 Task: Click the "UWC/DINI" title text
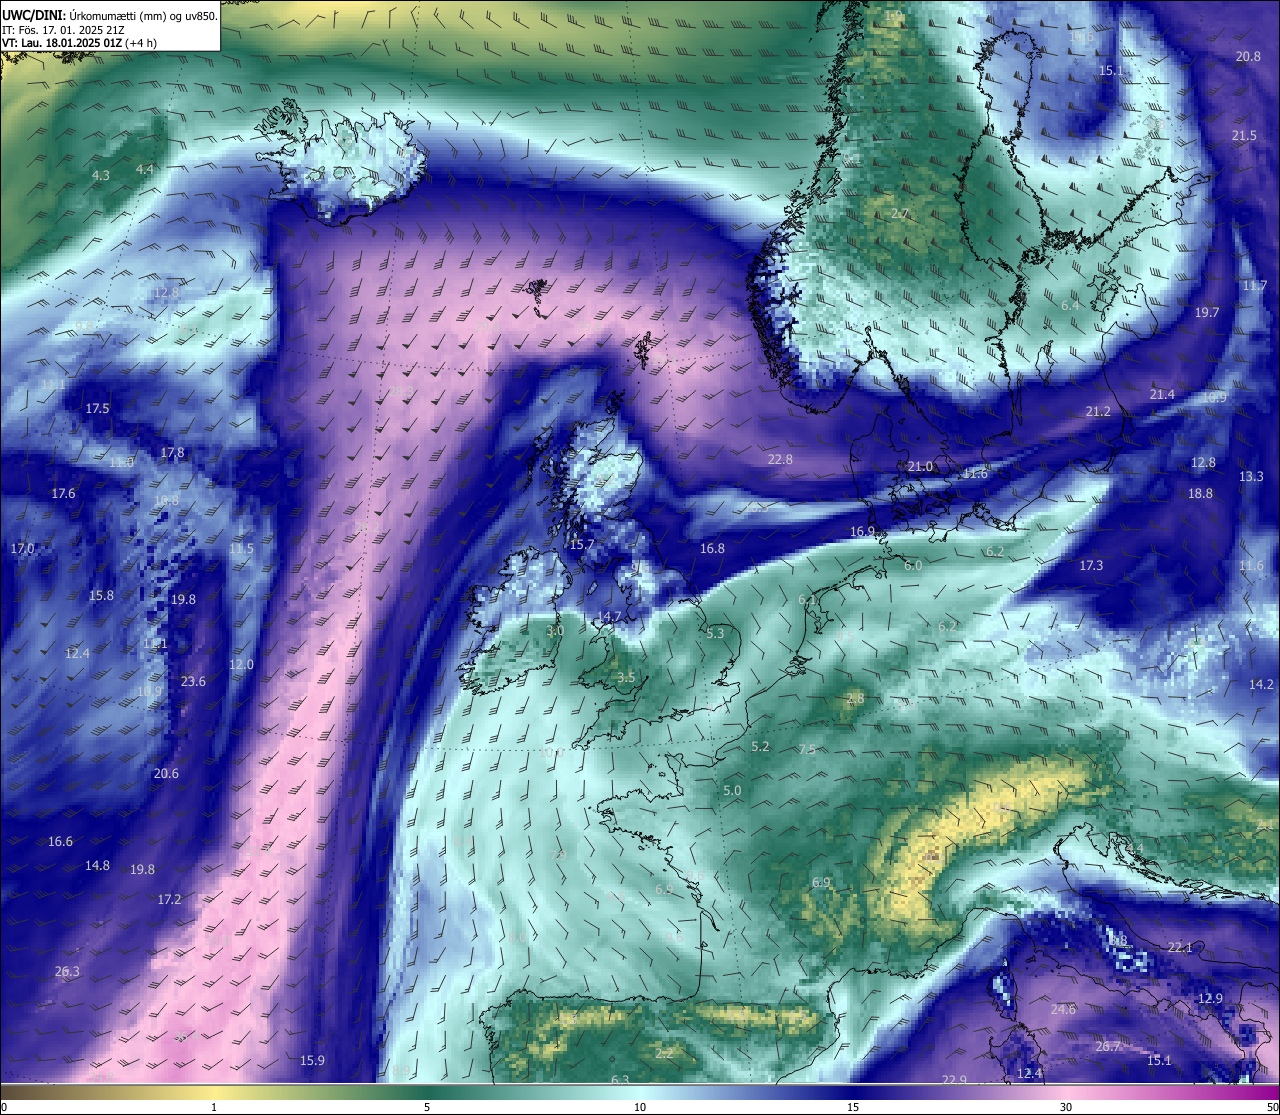(x=33, y=16)
